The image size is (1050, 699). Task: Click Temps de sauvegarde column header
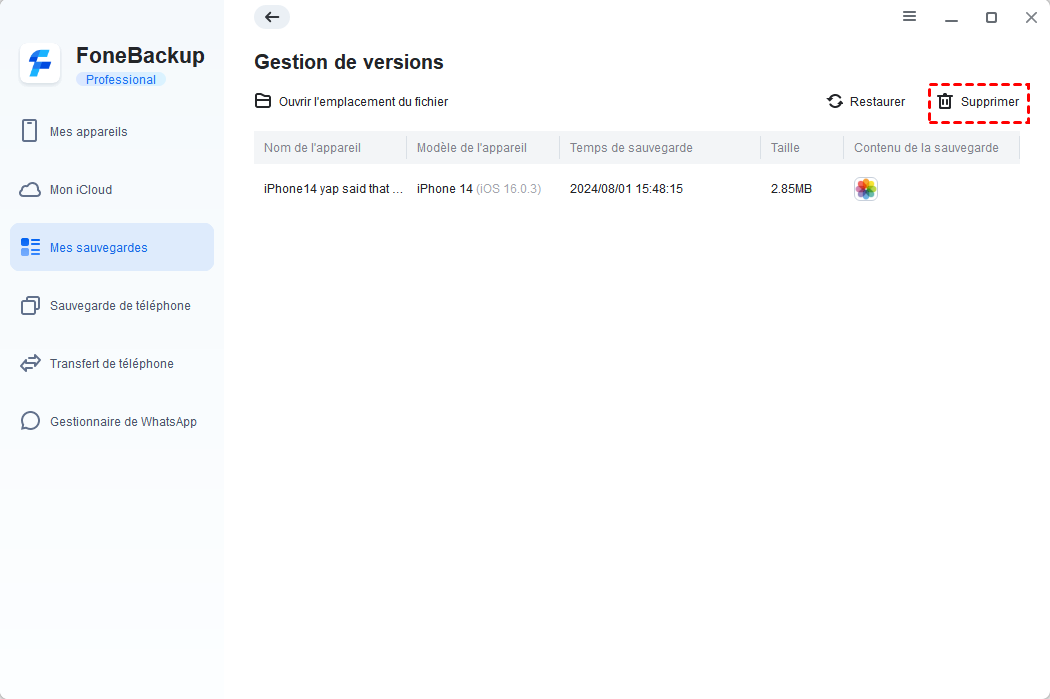[631, 148]
